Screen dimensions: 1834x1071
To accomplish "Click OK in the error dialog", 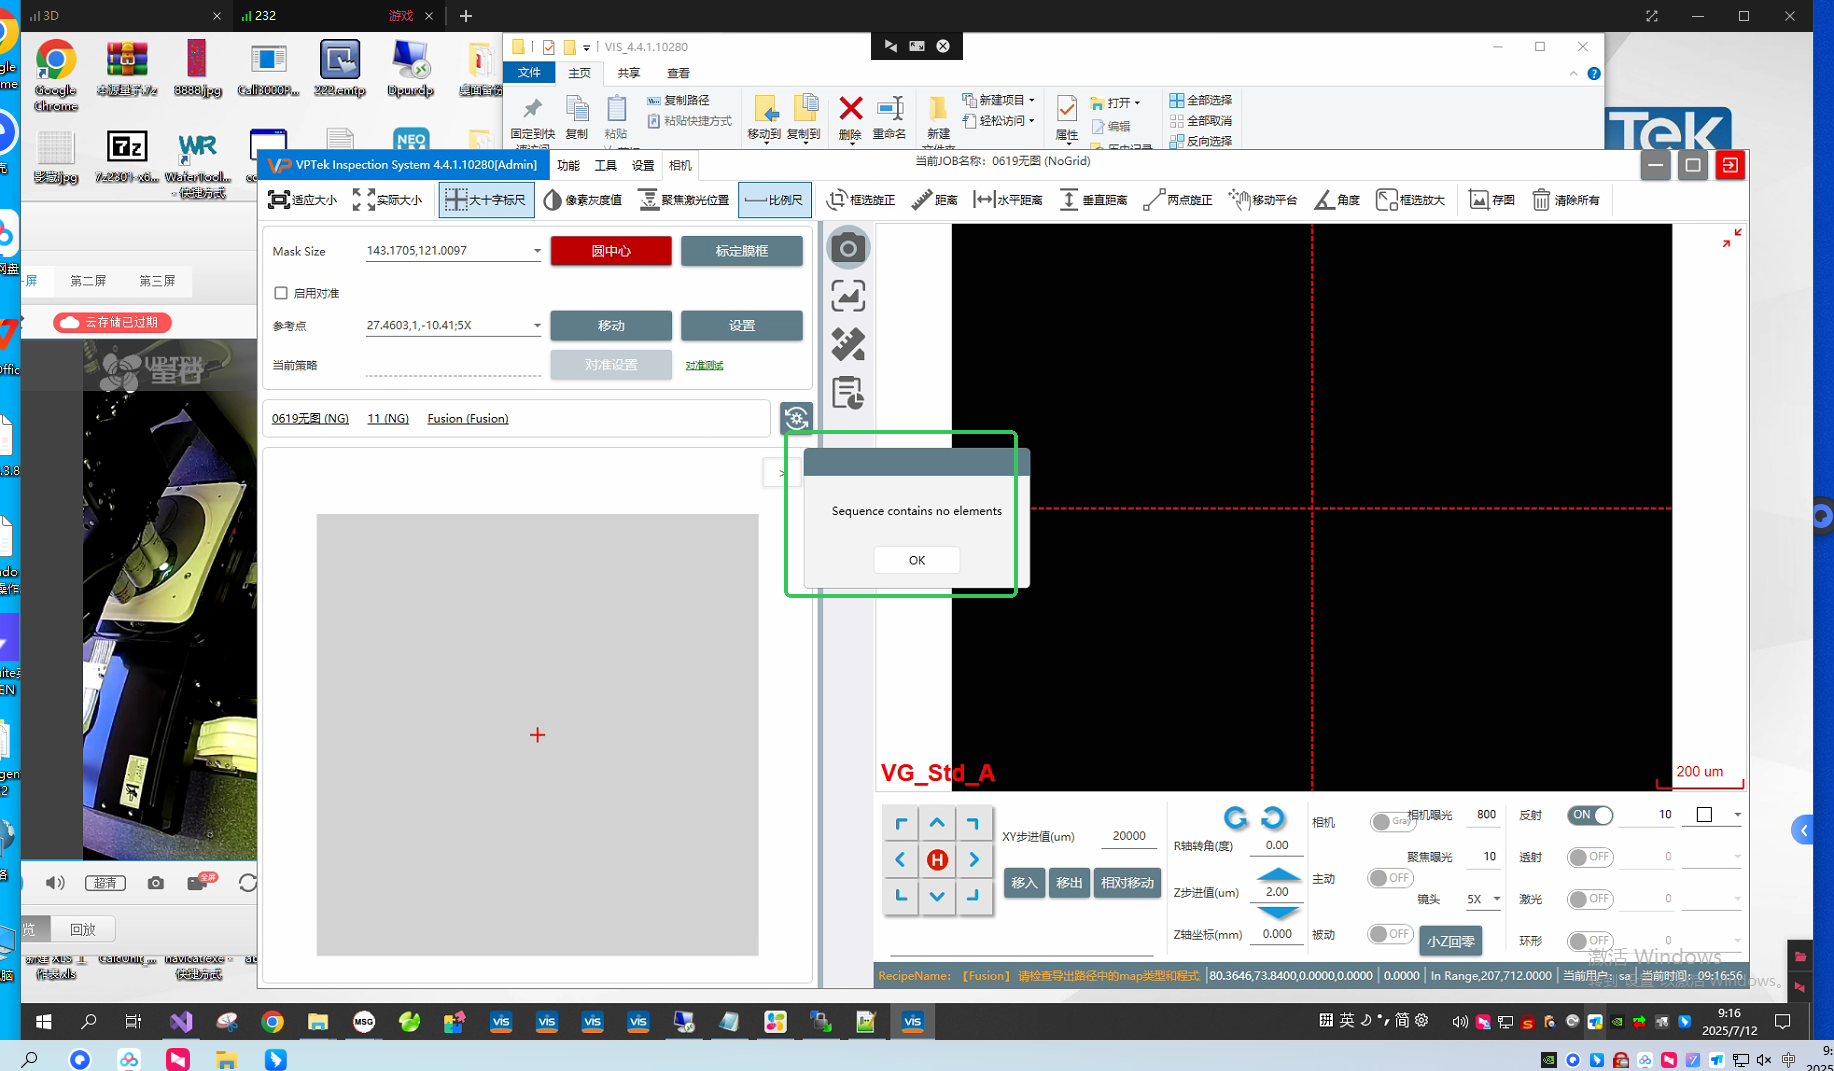I will tap(916, 560).
